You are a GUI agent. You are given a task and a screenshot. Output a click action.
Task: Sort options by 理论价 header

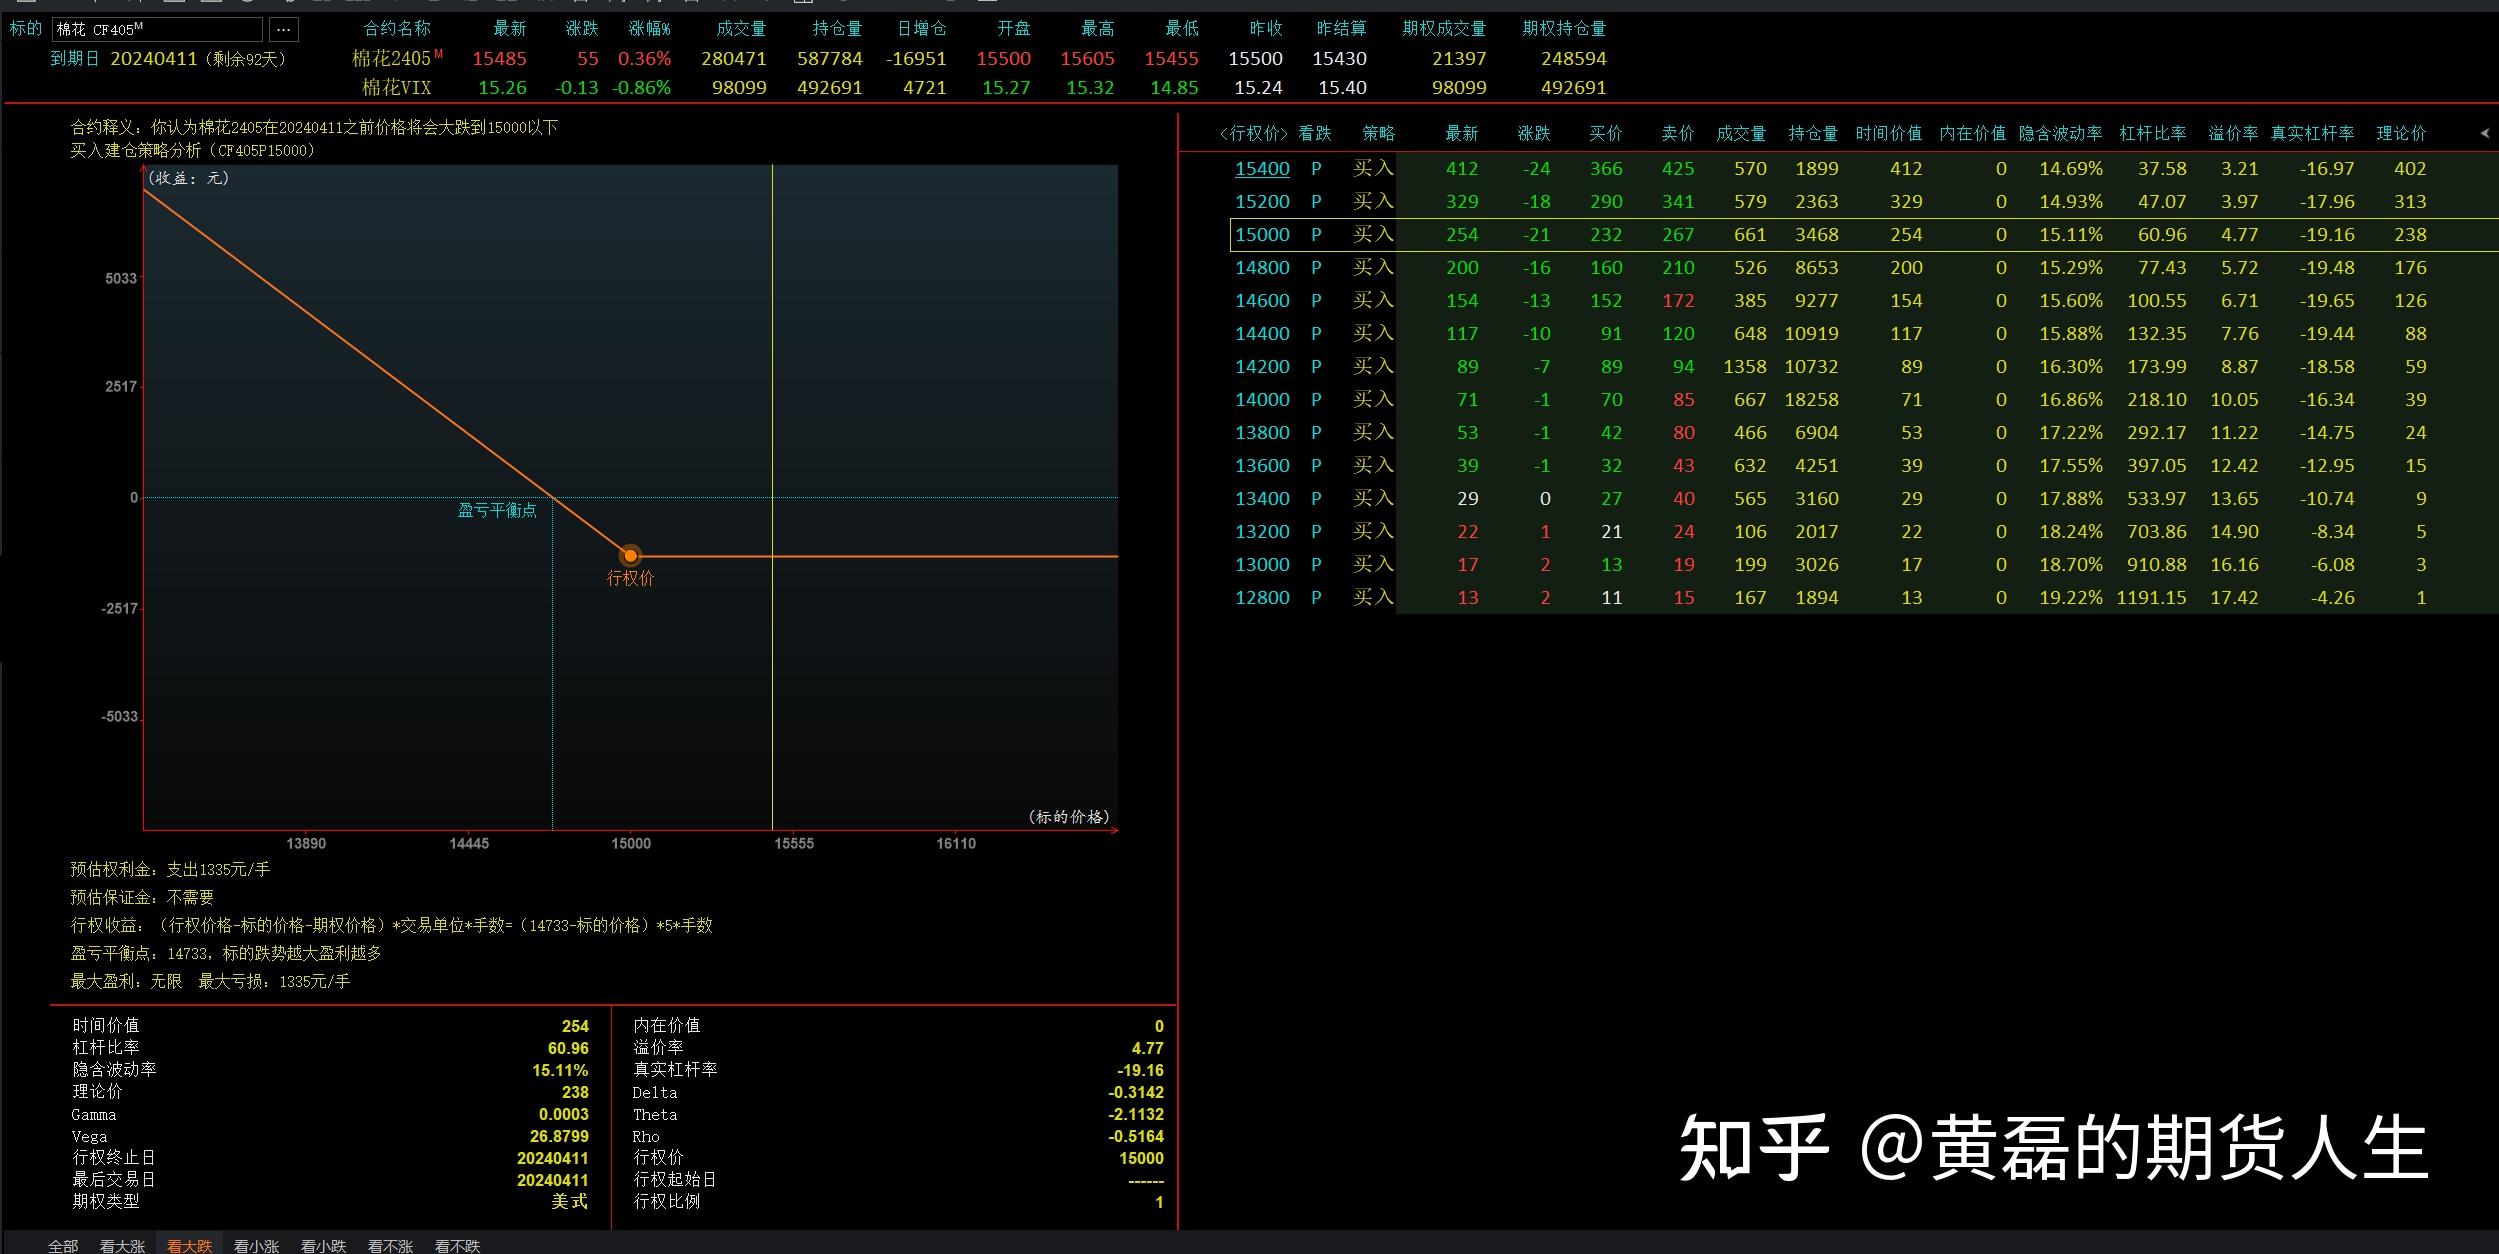click(x=2401, y=133)
